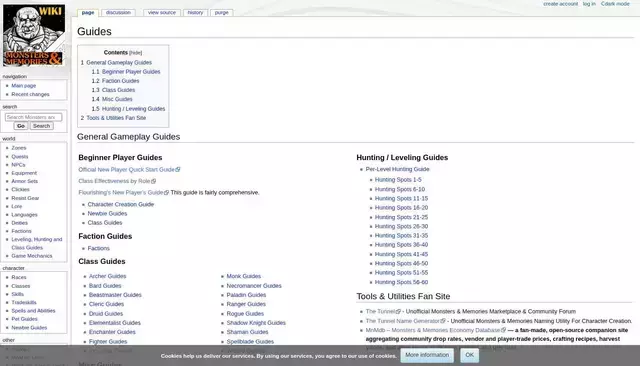Open Game Mechanics sidebar link
Image resolution: width=640 pixels, height=366 pixels.
click(x=32, y=256)
